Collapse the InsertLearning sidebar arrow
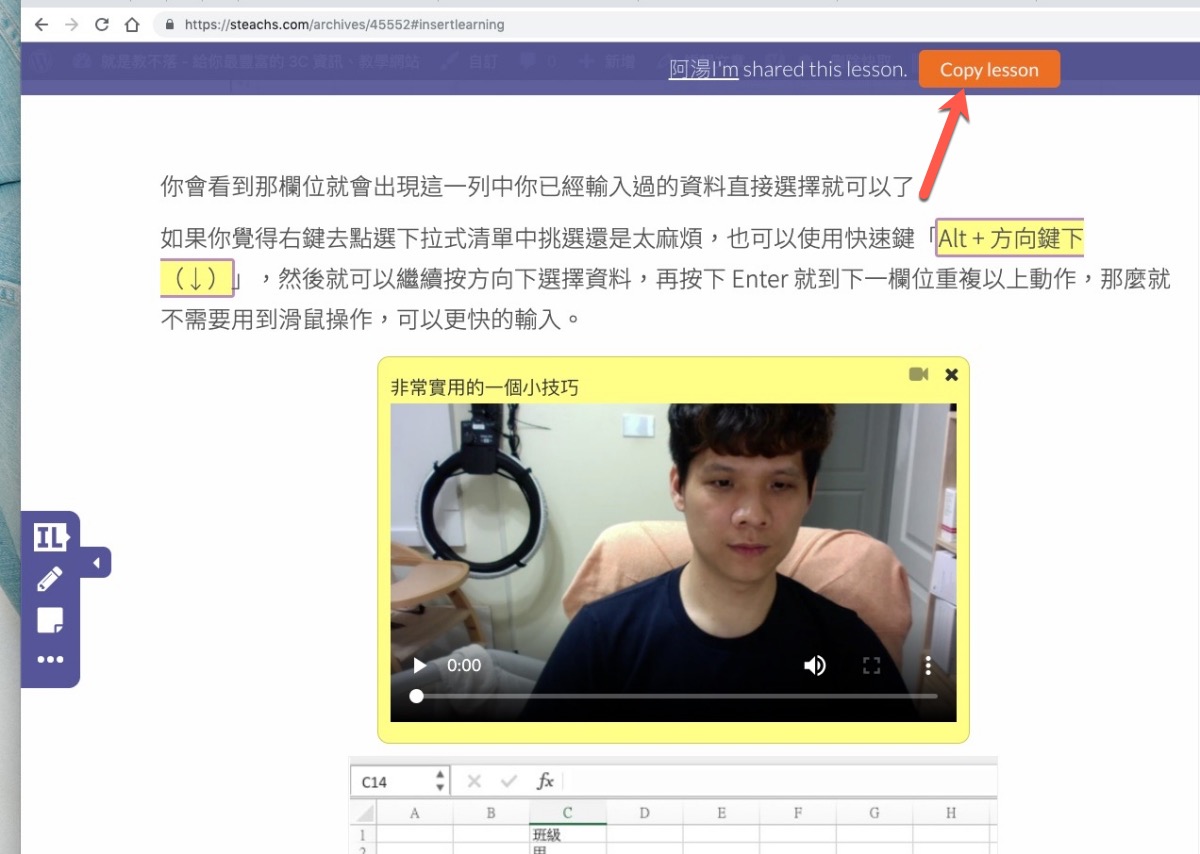Viewport: 1200px width, 854px height. (x=96, y=563)
